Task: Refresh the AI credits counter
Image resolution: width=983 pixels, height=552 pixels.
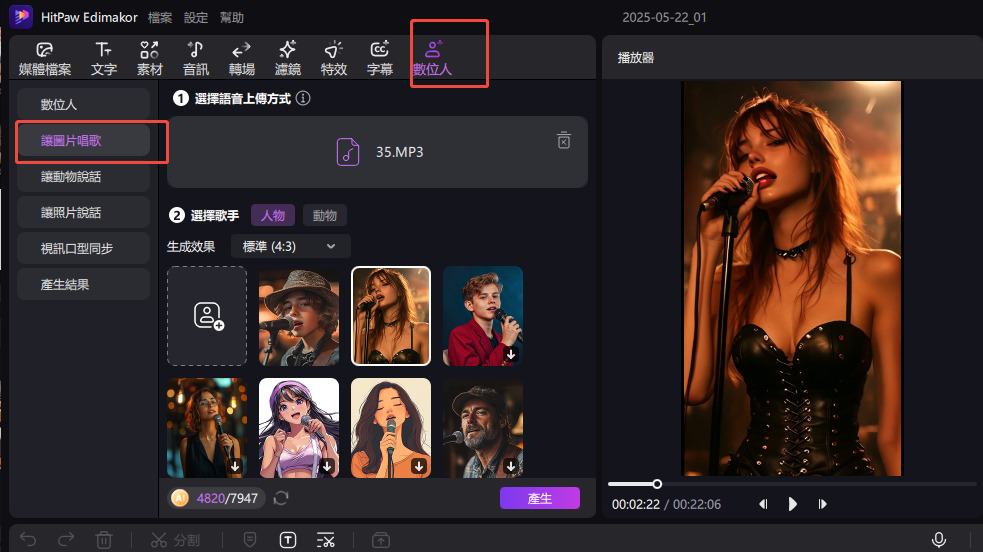Action: 281,498
